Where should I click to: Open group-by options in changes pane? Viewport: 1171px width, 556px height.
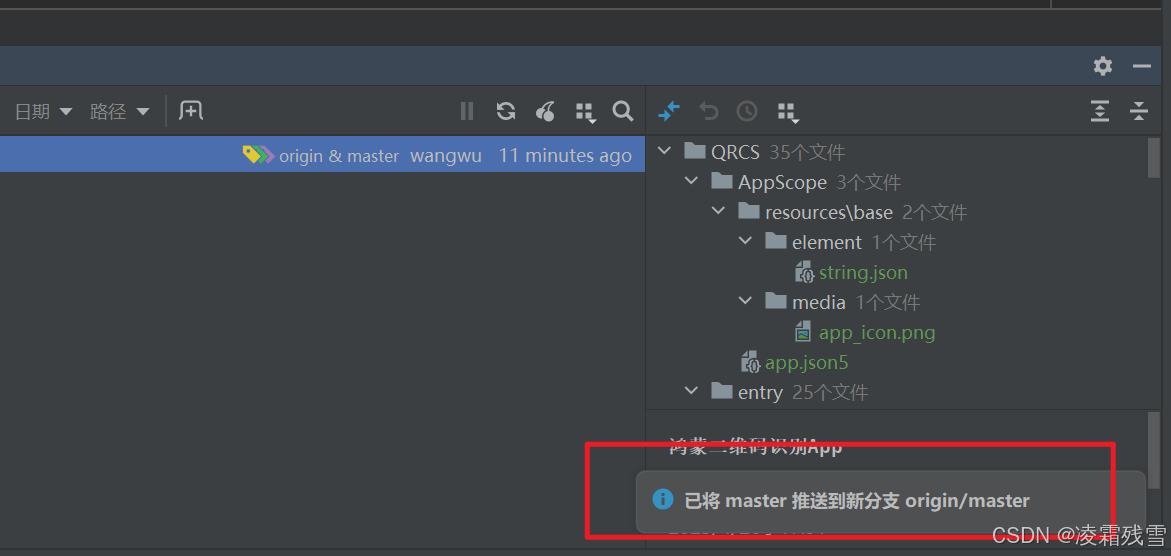click(x=788, y=112)
